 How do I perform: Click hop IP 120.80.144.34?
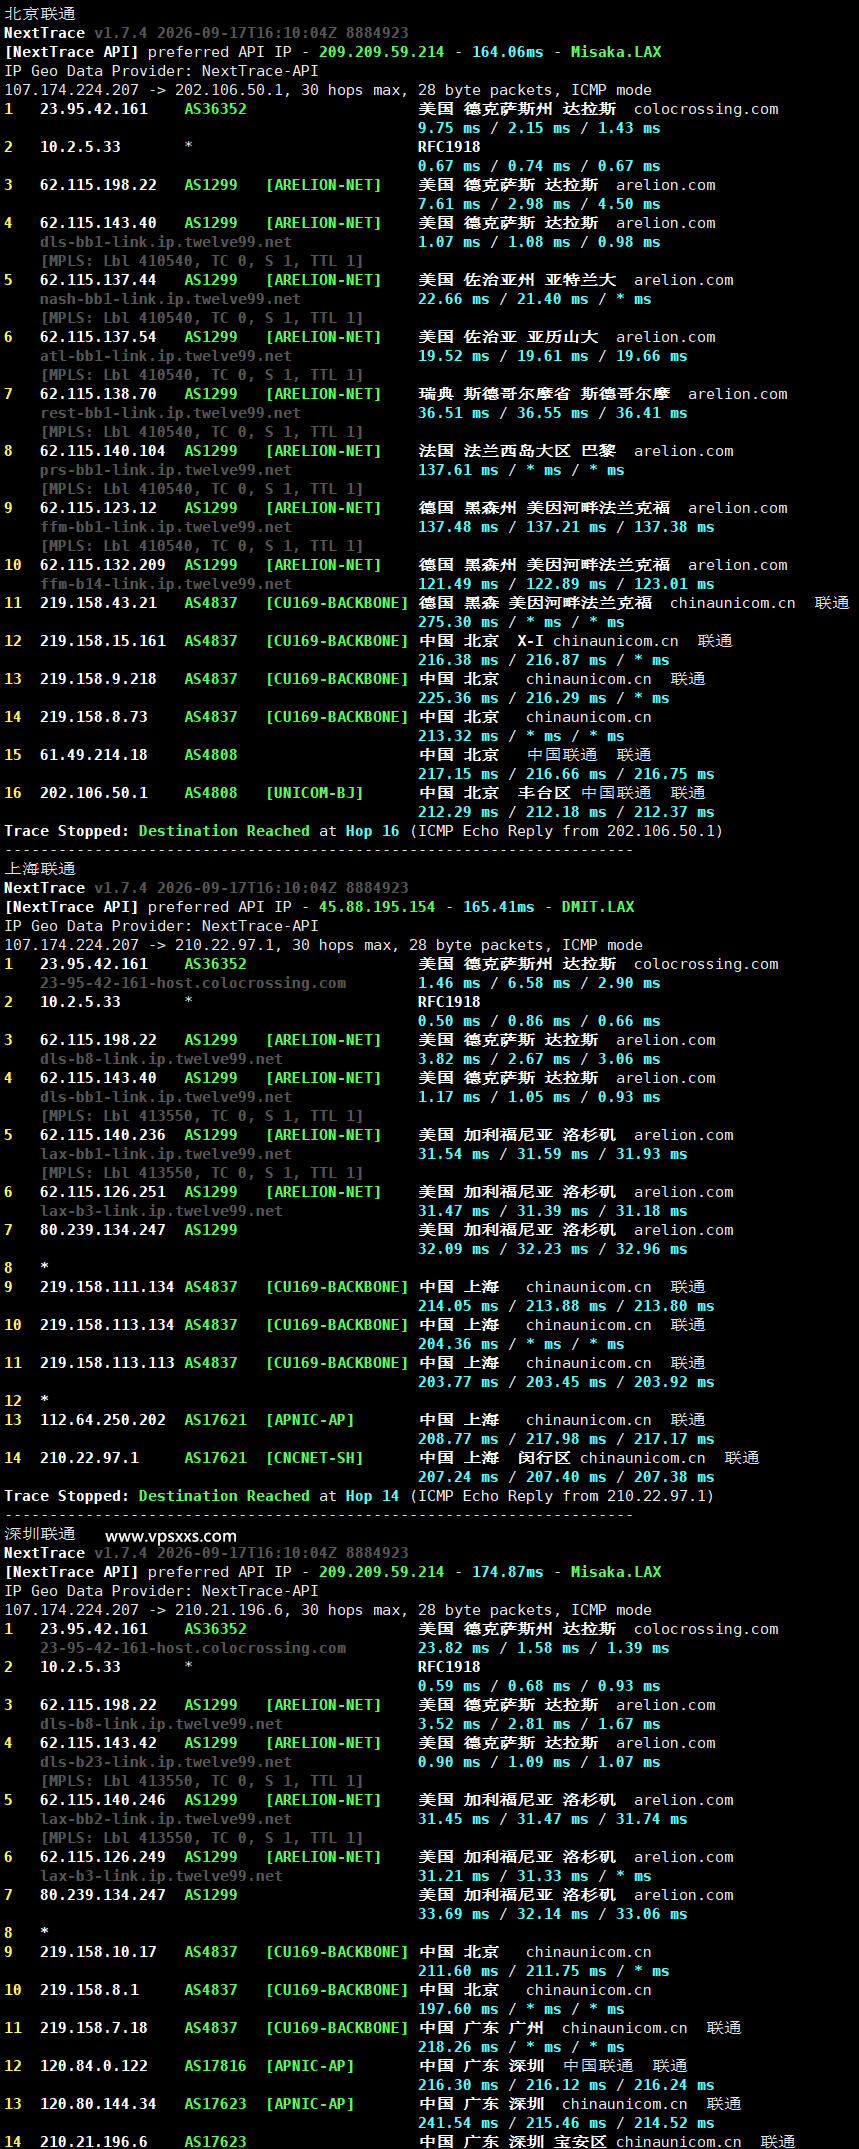coord(98,2104)
